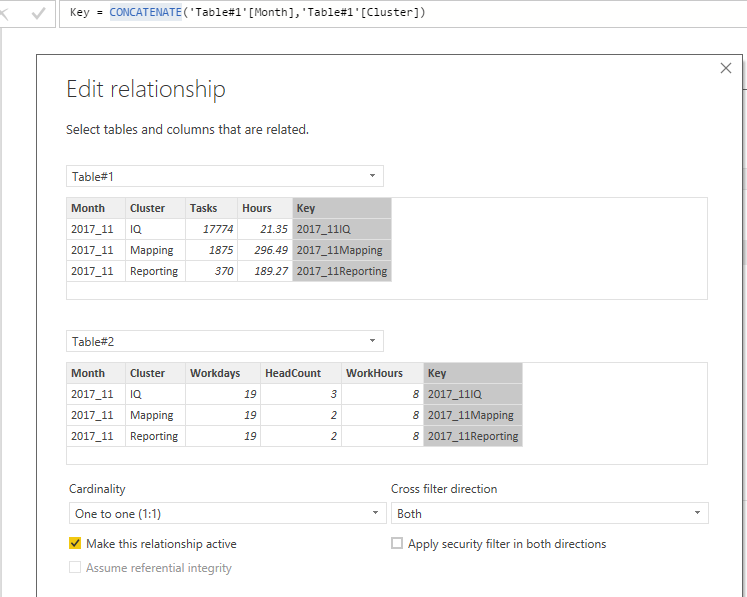Expand the Cross filter direction dropdown
Image resolution: width=747 pixels, height=597 pixels.
click(x=550, y=513)
